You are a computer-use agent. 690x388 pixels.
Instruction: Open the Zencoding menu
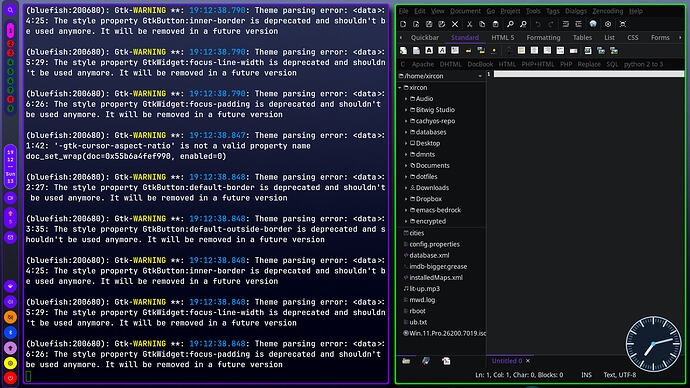pos(607,11)
